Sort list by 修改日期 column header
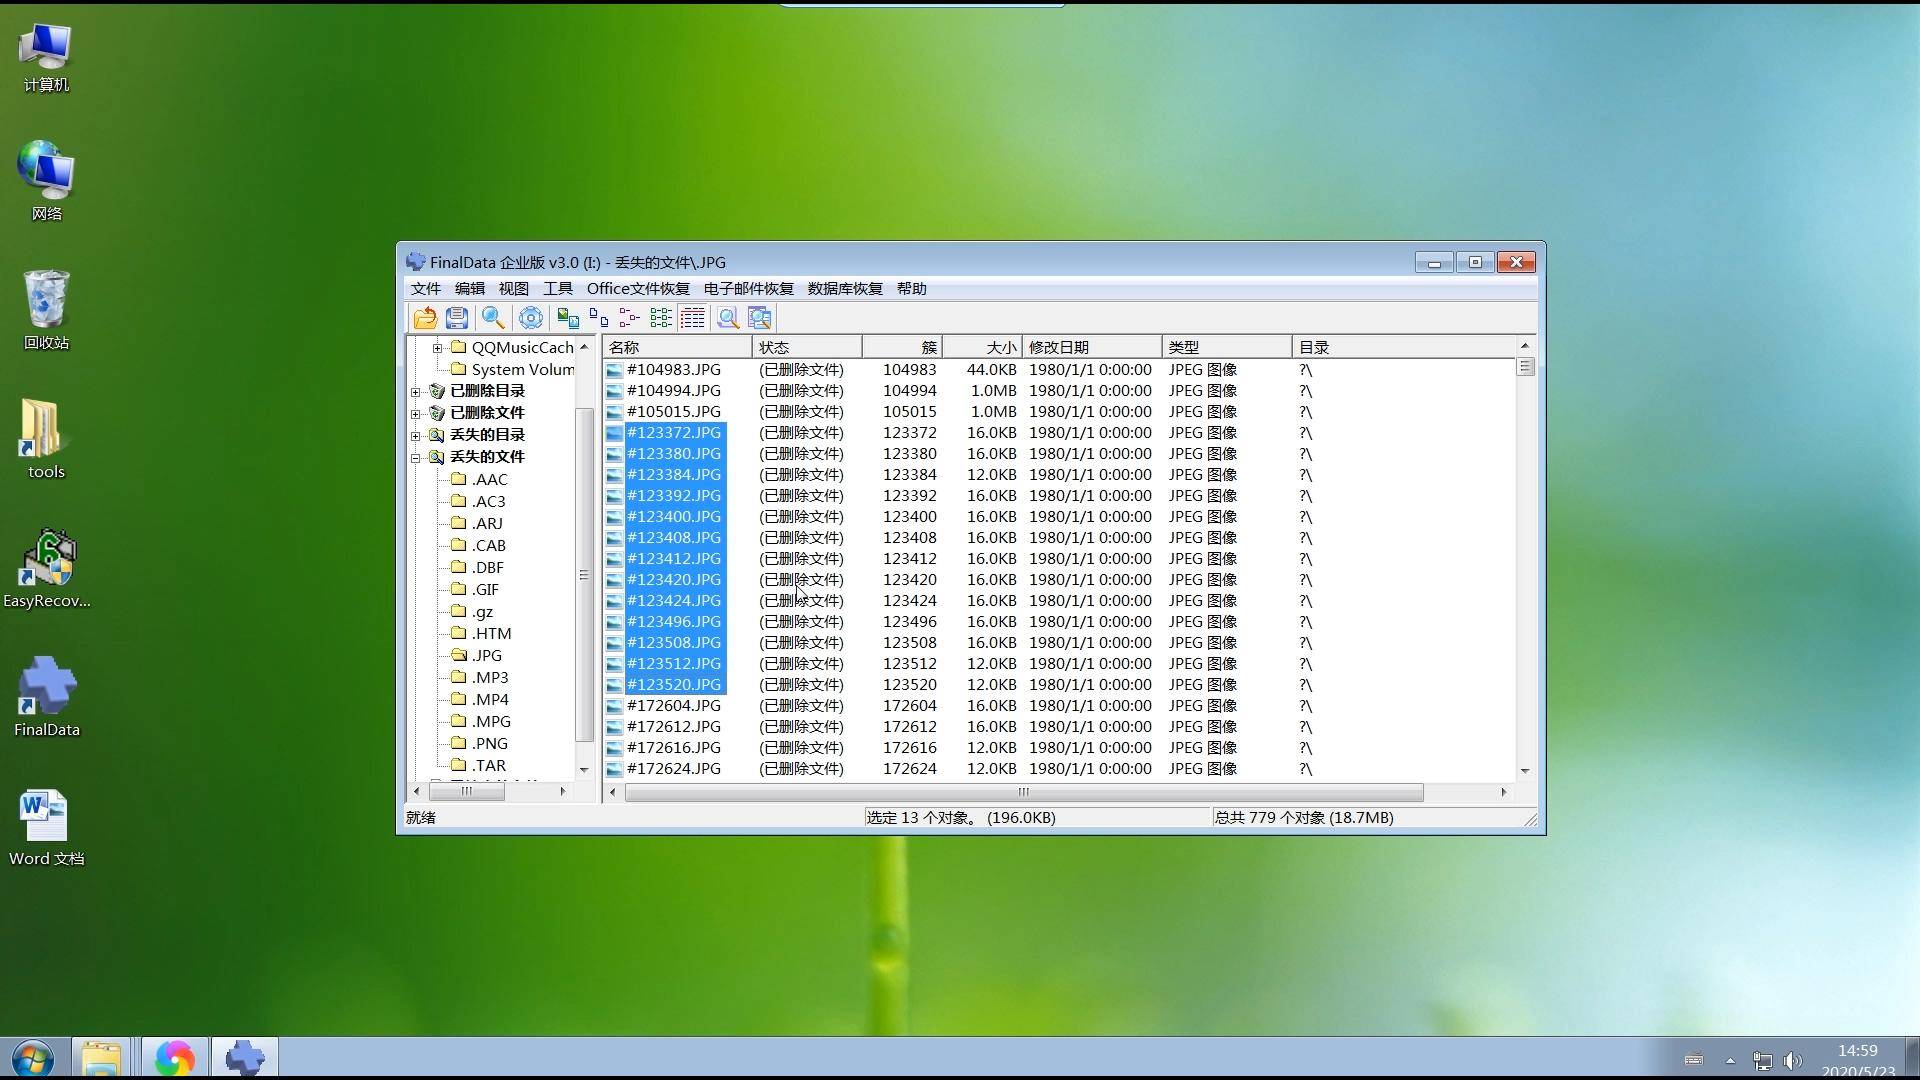The image size is (1920, 1080). pos(1090,347)
